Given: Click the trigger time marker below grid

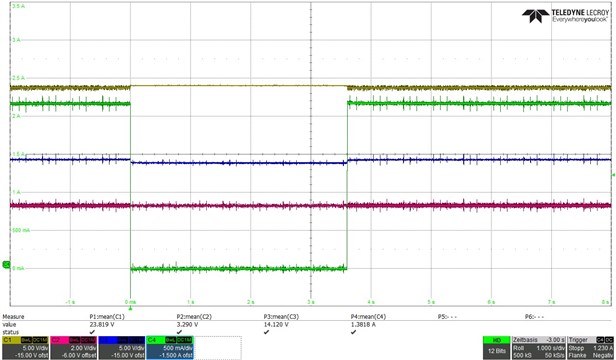Looking at the screenshot, I should (130, 309).
